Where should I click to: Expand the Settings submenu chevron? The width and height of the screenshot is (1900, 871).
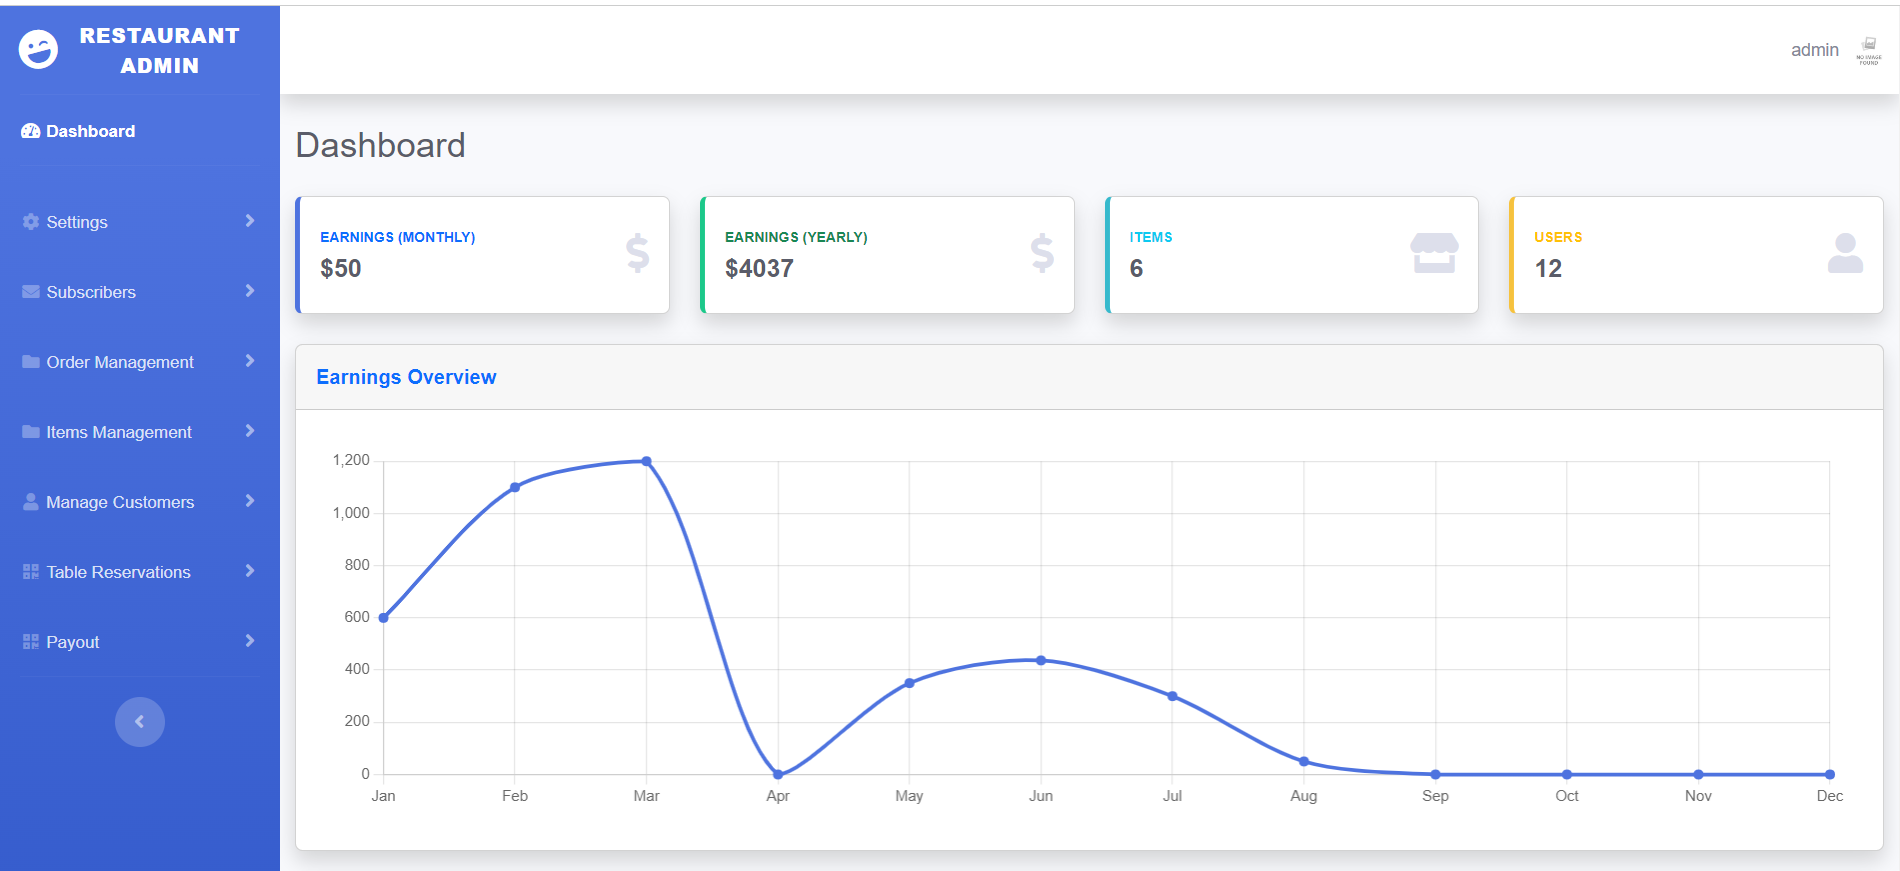(x=250, y=221)
